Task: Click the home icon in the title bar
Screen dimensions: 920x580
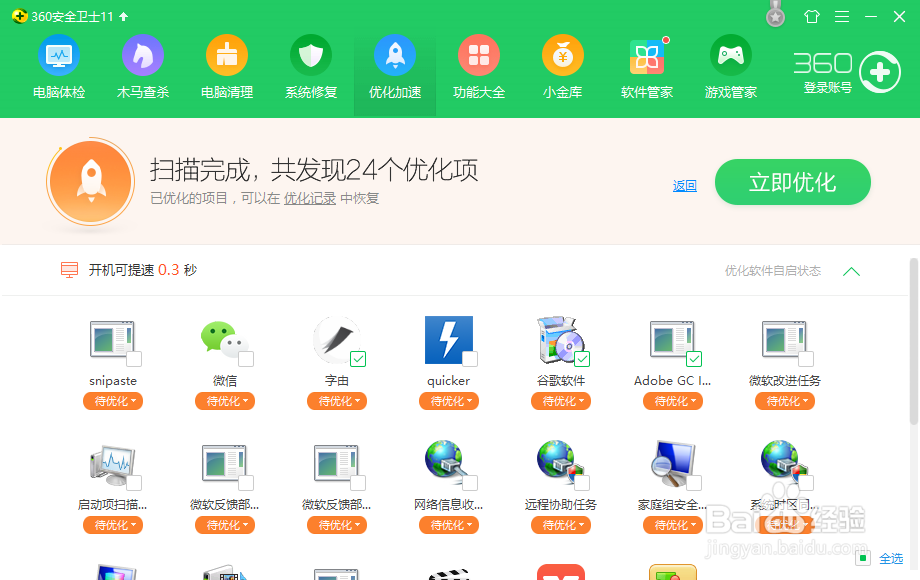Action: click(x=811, y=16)
